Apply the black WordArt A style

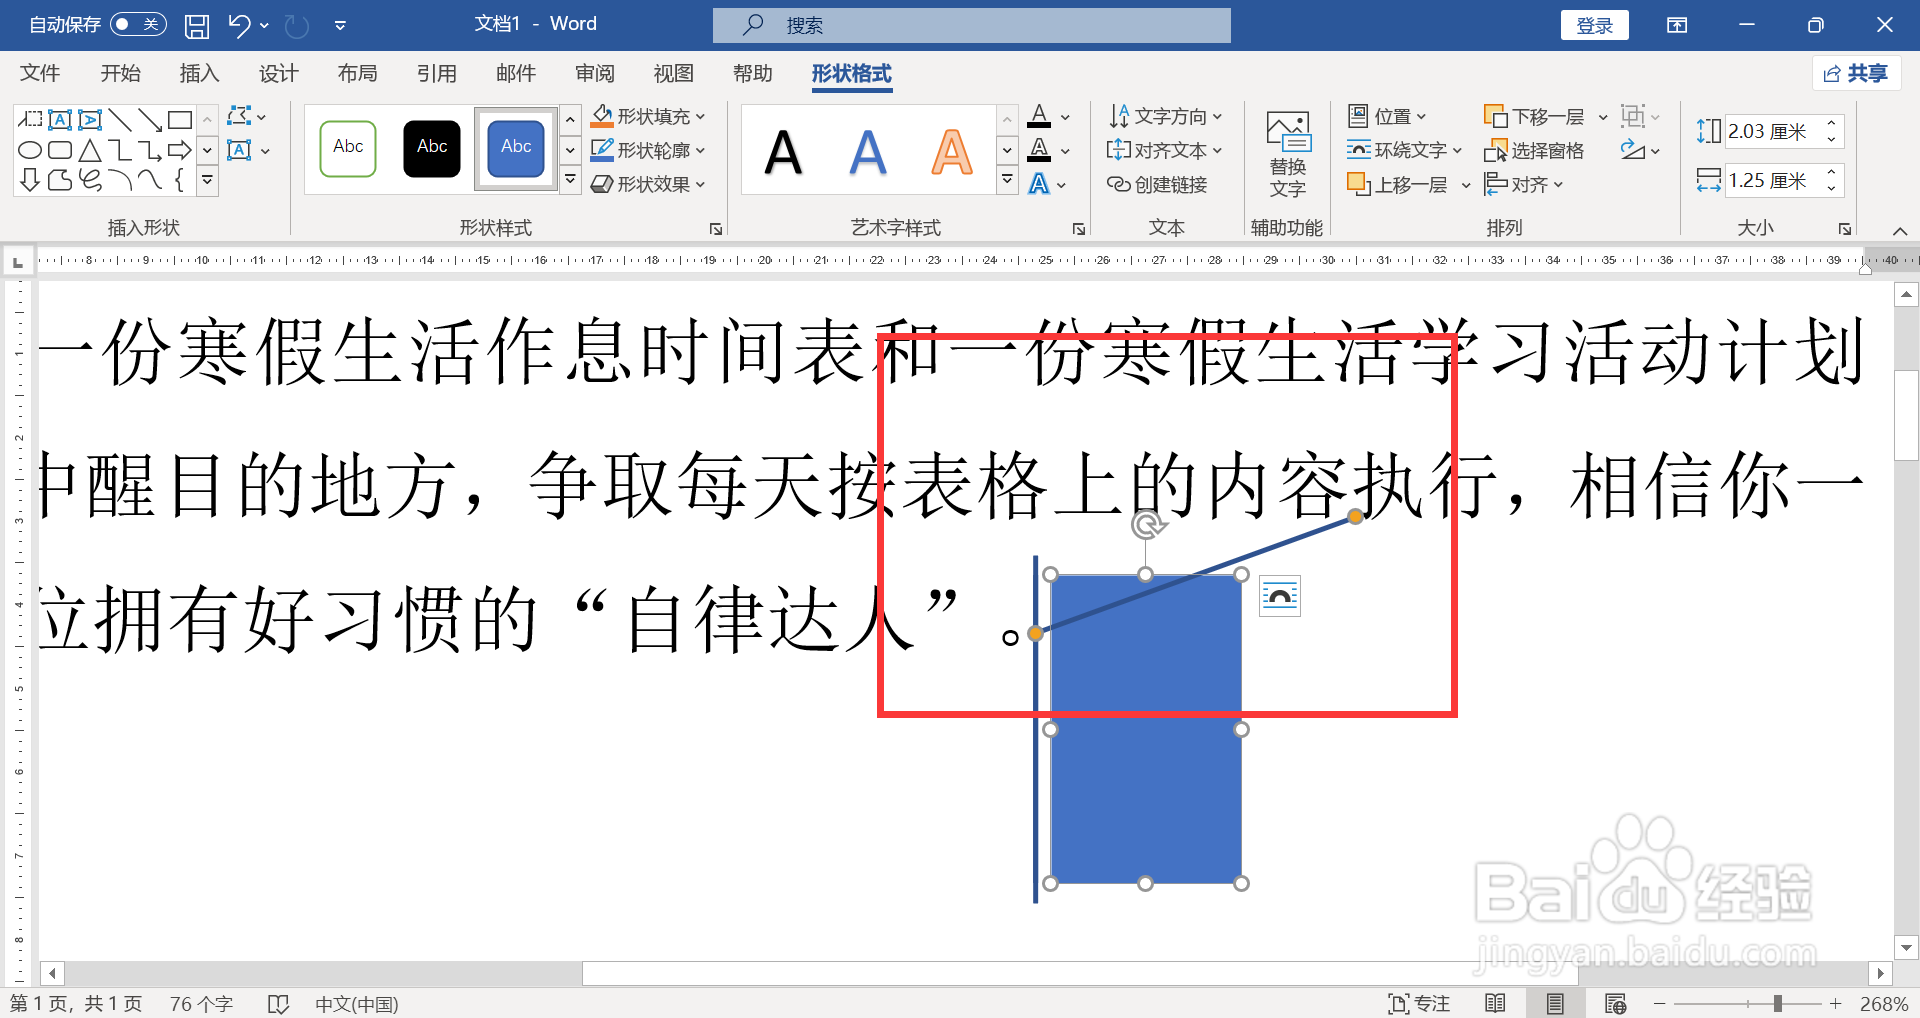click(x=783, y=153)
